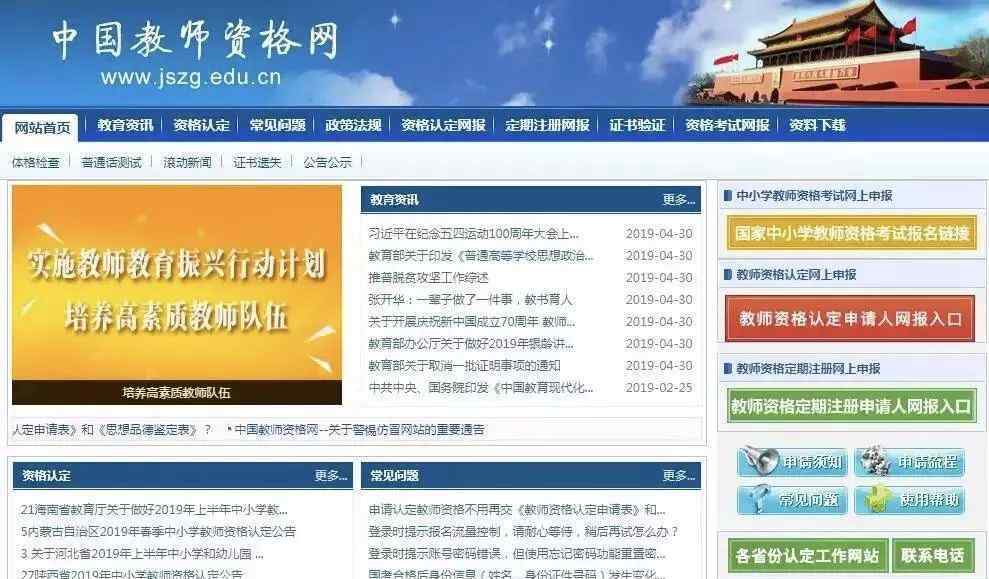Click the 体格检查 sub-navigation link
989x579 pixels.
pos(35,162)
